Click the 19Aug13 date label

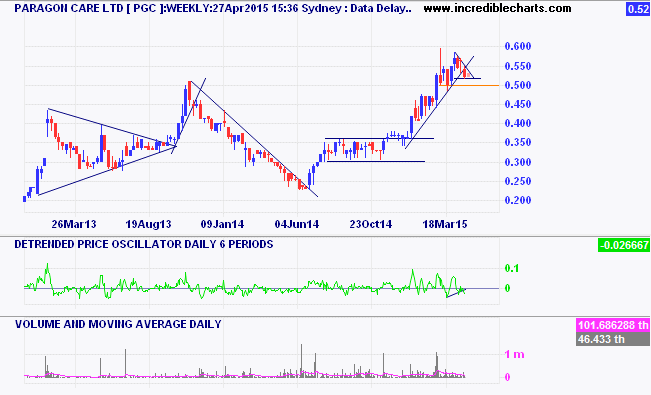click(x=148, y=224)
